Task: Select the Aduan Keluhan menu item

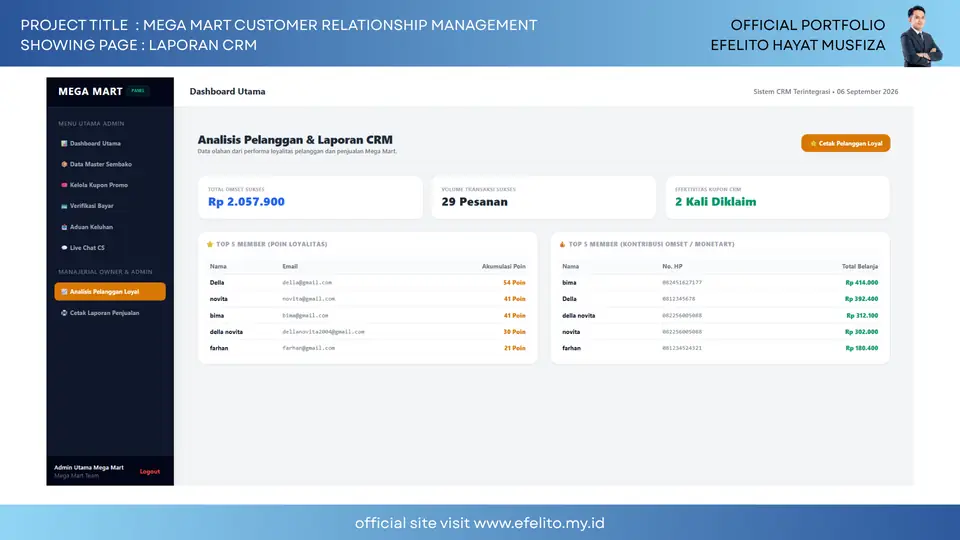Action: [110, 227]
